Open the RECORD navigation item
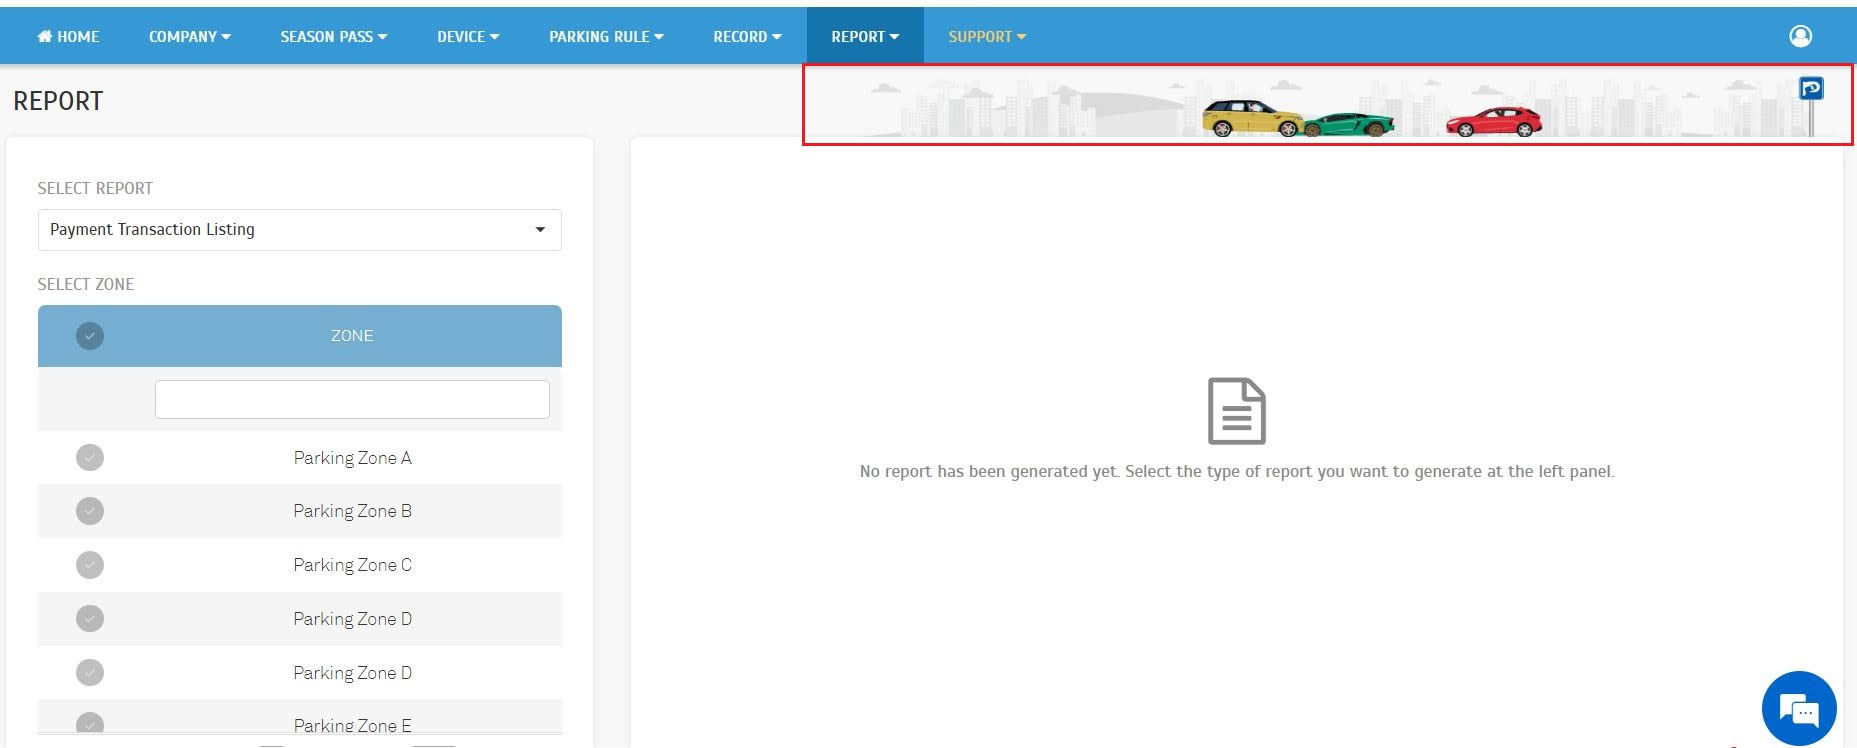This screenshot has height=748, width=1857. click(x=747, y=37)
